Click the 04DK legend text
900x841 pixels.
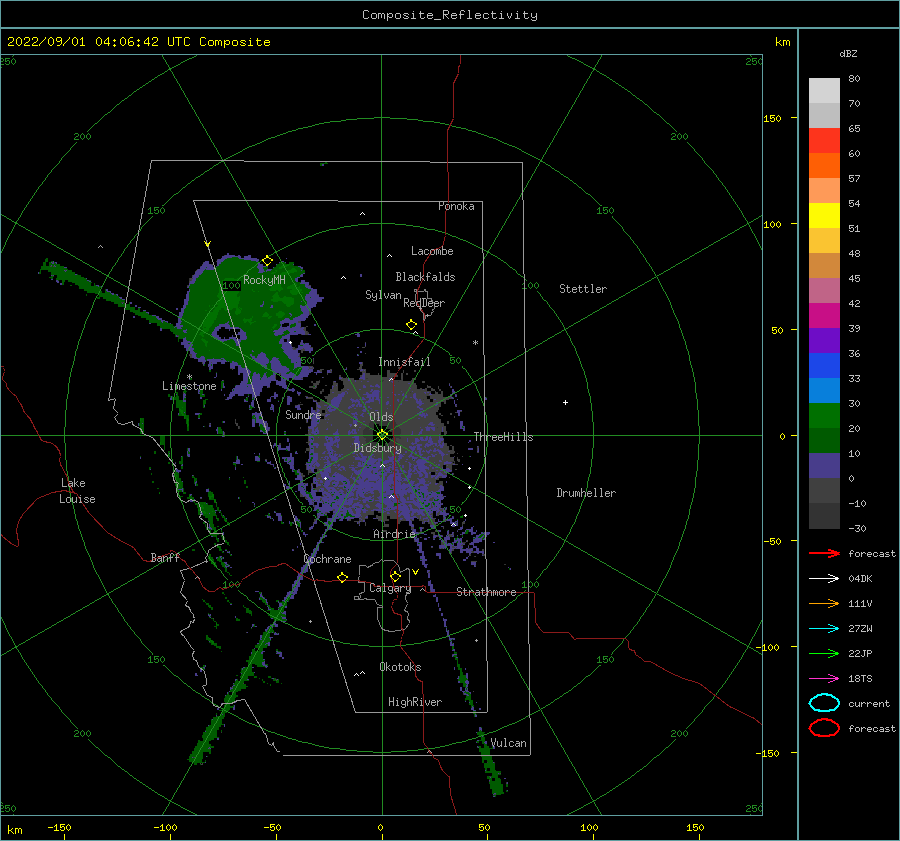point(860,579)
